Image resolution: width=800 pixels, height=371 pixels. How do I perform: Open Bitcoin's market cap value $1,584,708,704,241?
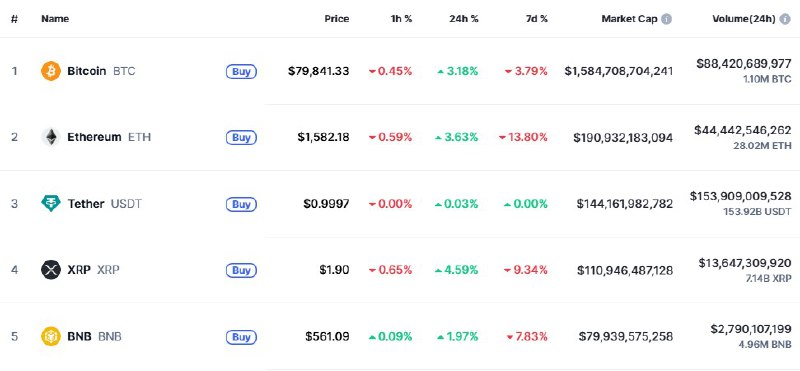coord(618,71)
